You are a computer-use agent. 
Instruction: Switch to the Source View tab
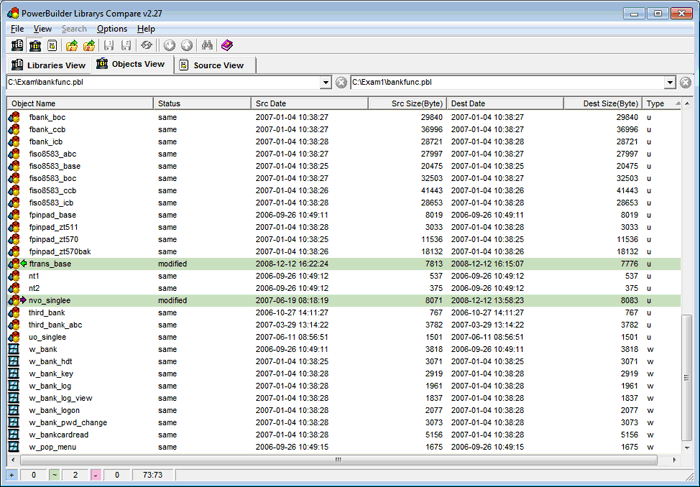(217, 65)
